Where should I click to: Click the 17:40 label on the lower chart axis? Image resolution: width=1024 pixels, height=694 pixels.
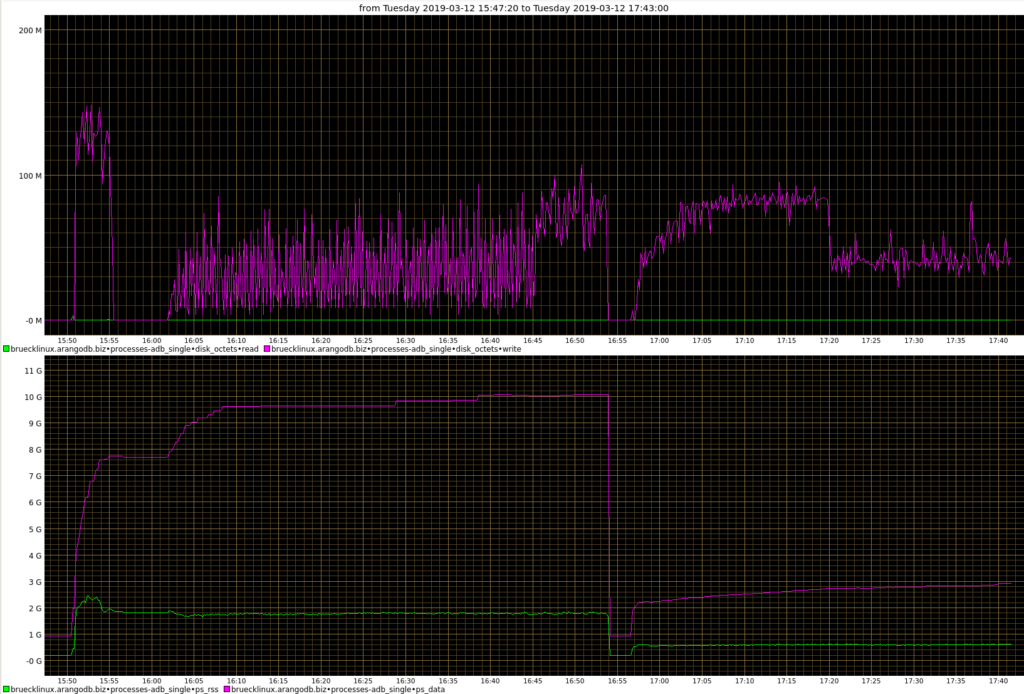[x=998, y=681]
